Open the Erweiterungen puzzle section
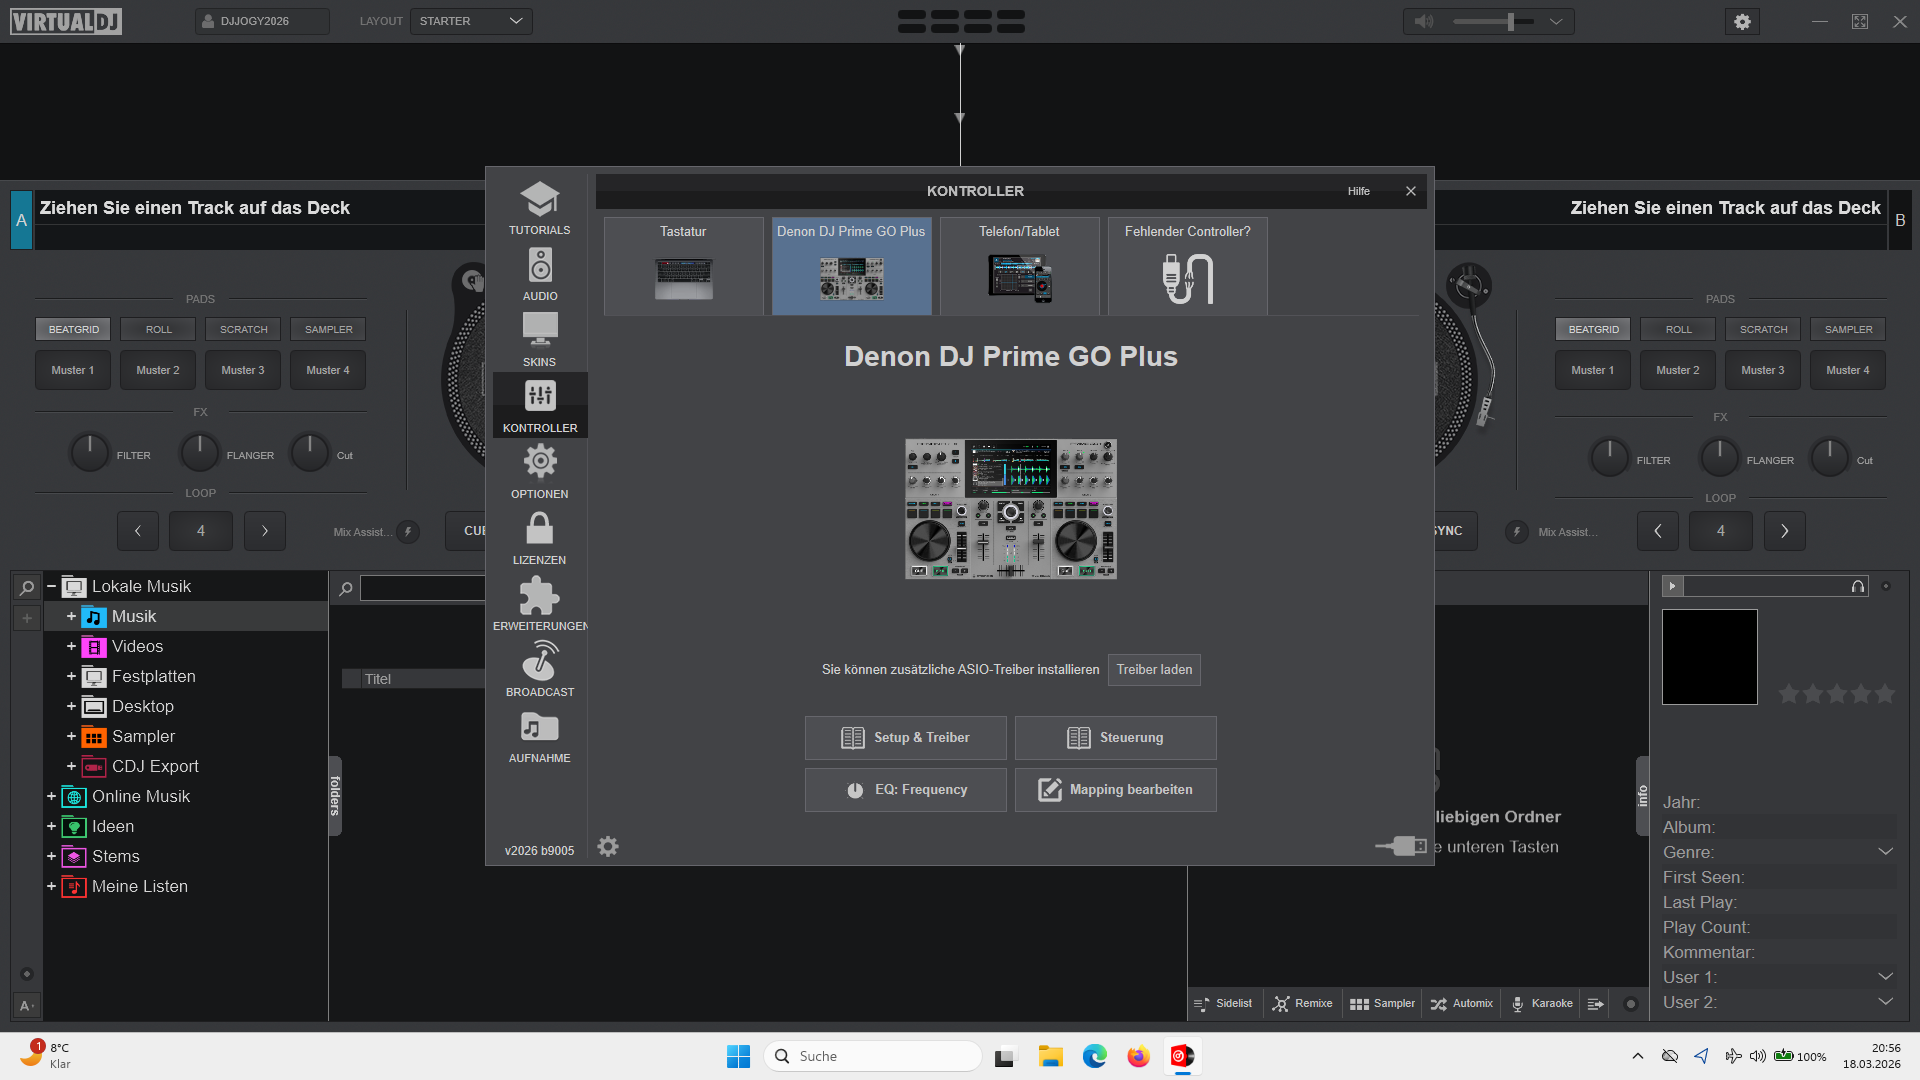The width and height of the screenshot is (1920, 1080). pyautogui.click(x=540, y=604)
